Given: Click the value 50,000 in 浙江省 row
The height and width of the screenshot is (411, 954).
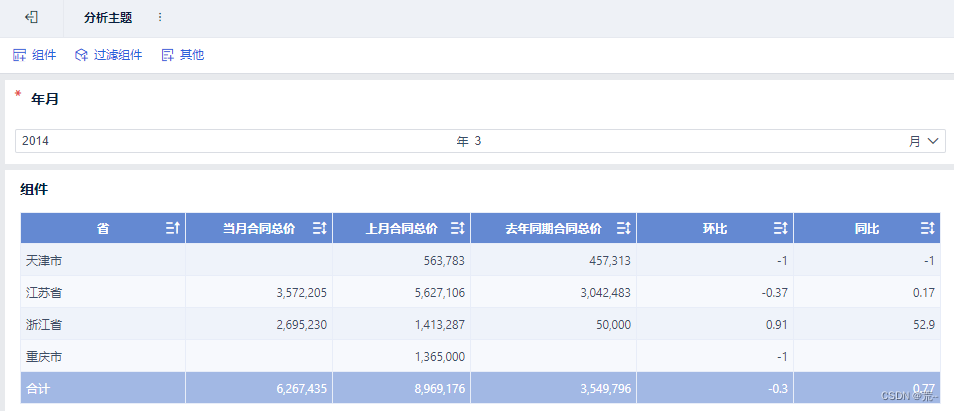Looking at the screenshot, I should click(613, 325).
